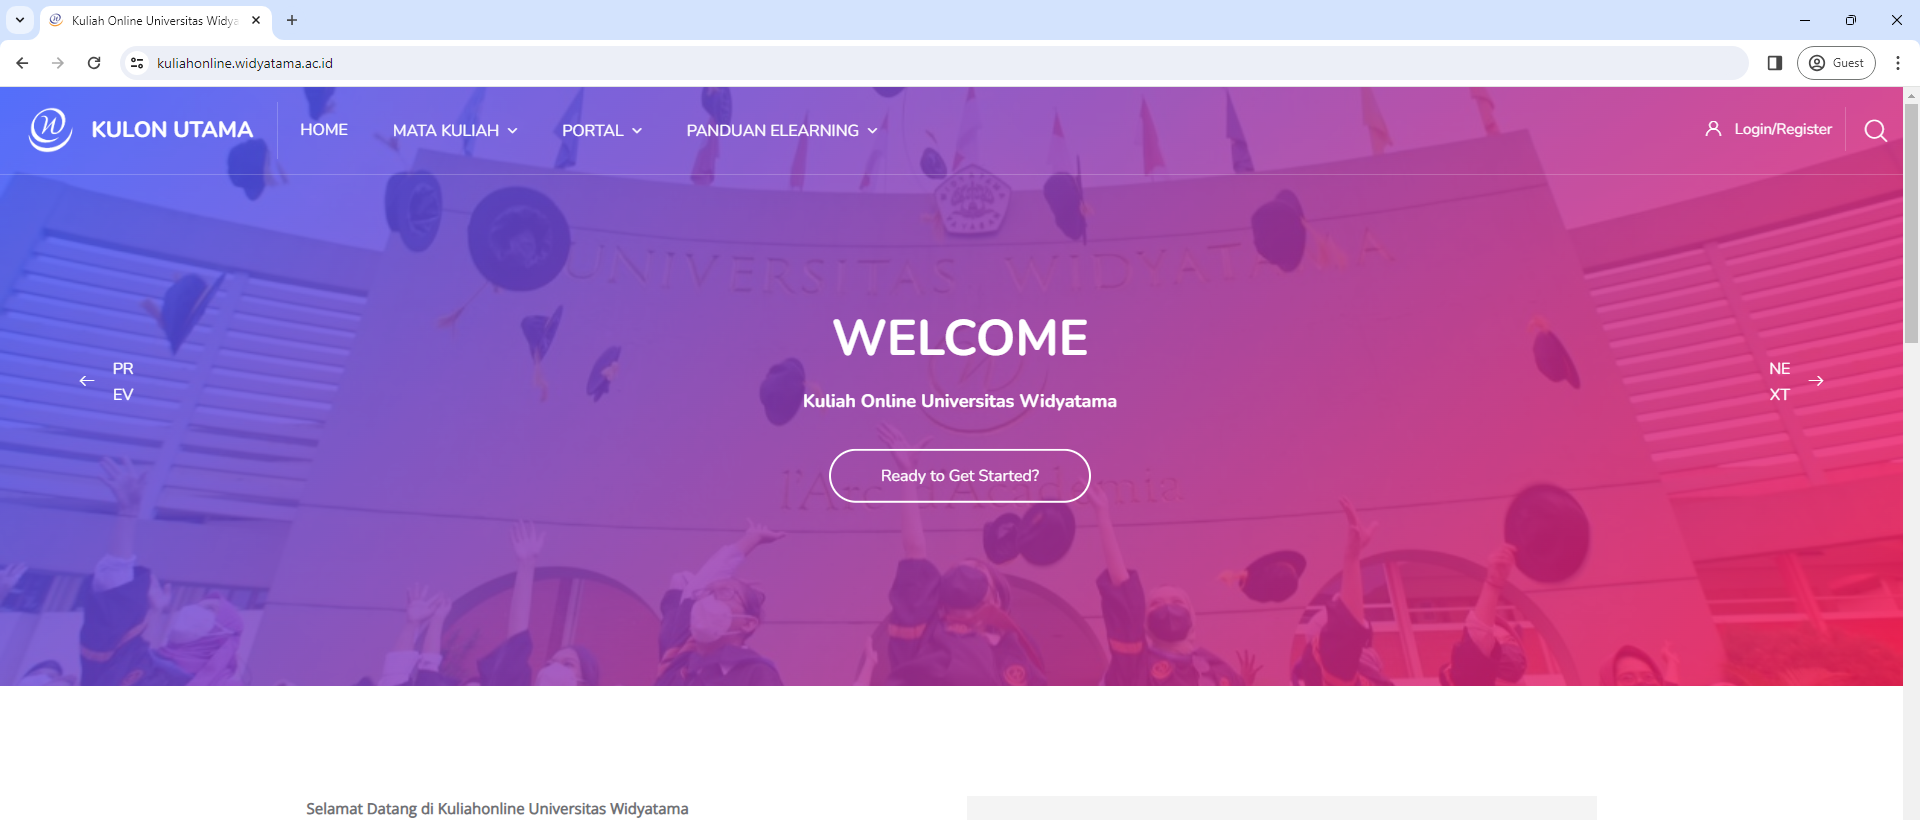Go to the HOME menu item
1920x820 pixels.
pos(324,130)
